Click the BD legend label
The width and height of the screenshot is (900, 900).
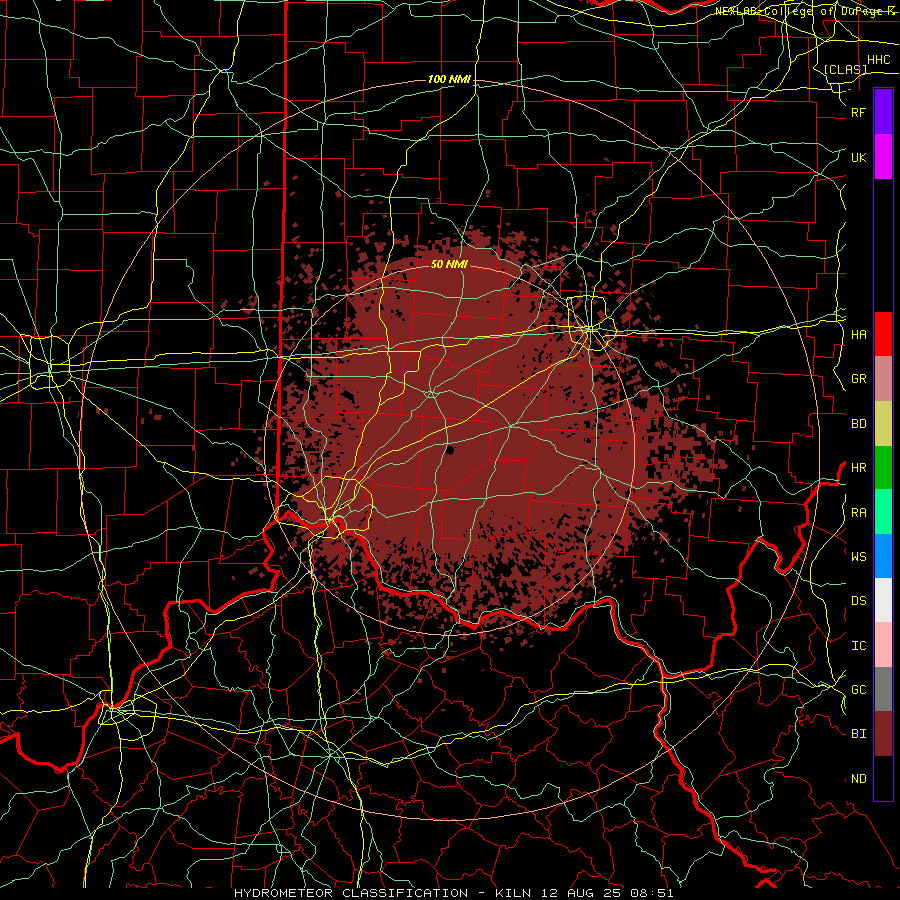tap(859, 424)
